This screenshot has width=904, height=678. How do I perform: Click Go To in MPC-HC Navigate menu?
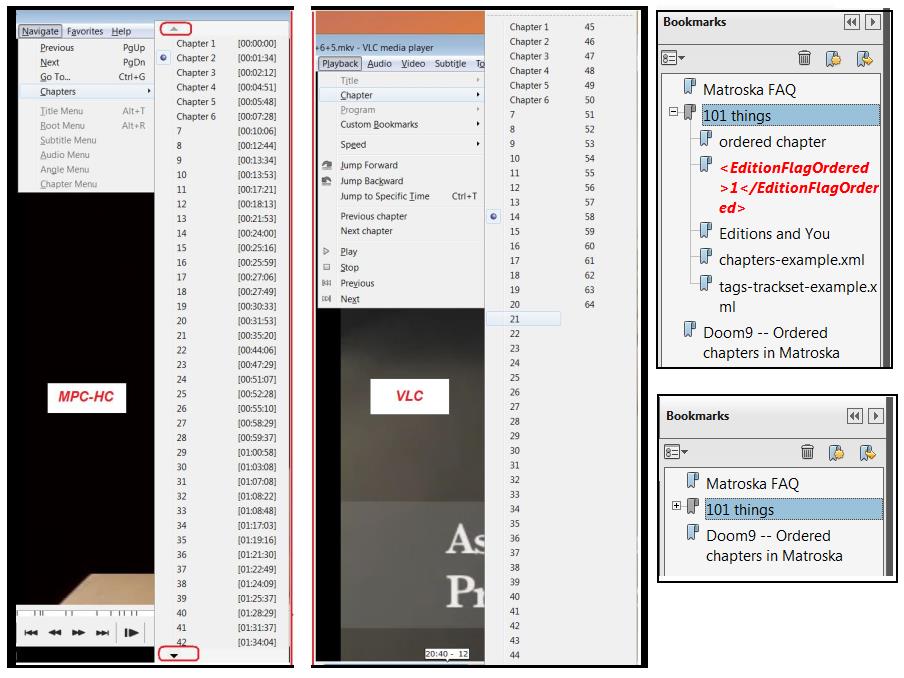click(86, 77)
